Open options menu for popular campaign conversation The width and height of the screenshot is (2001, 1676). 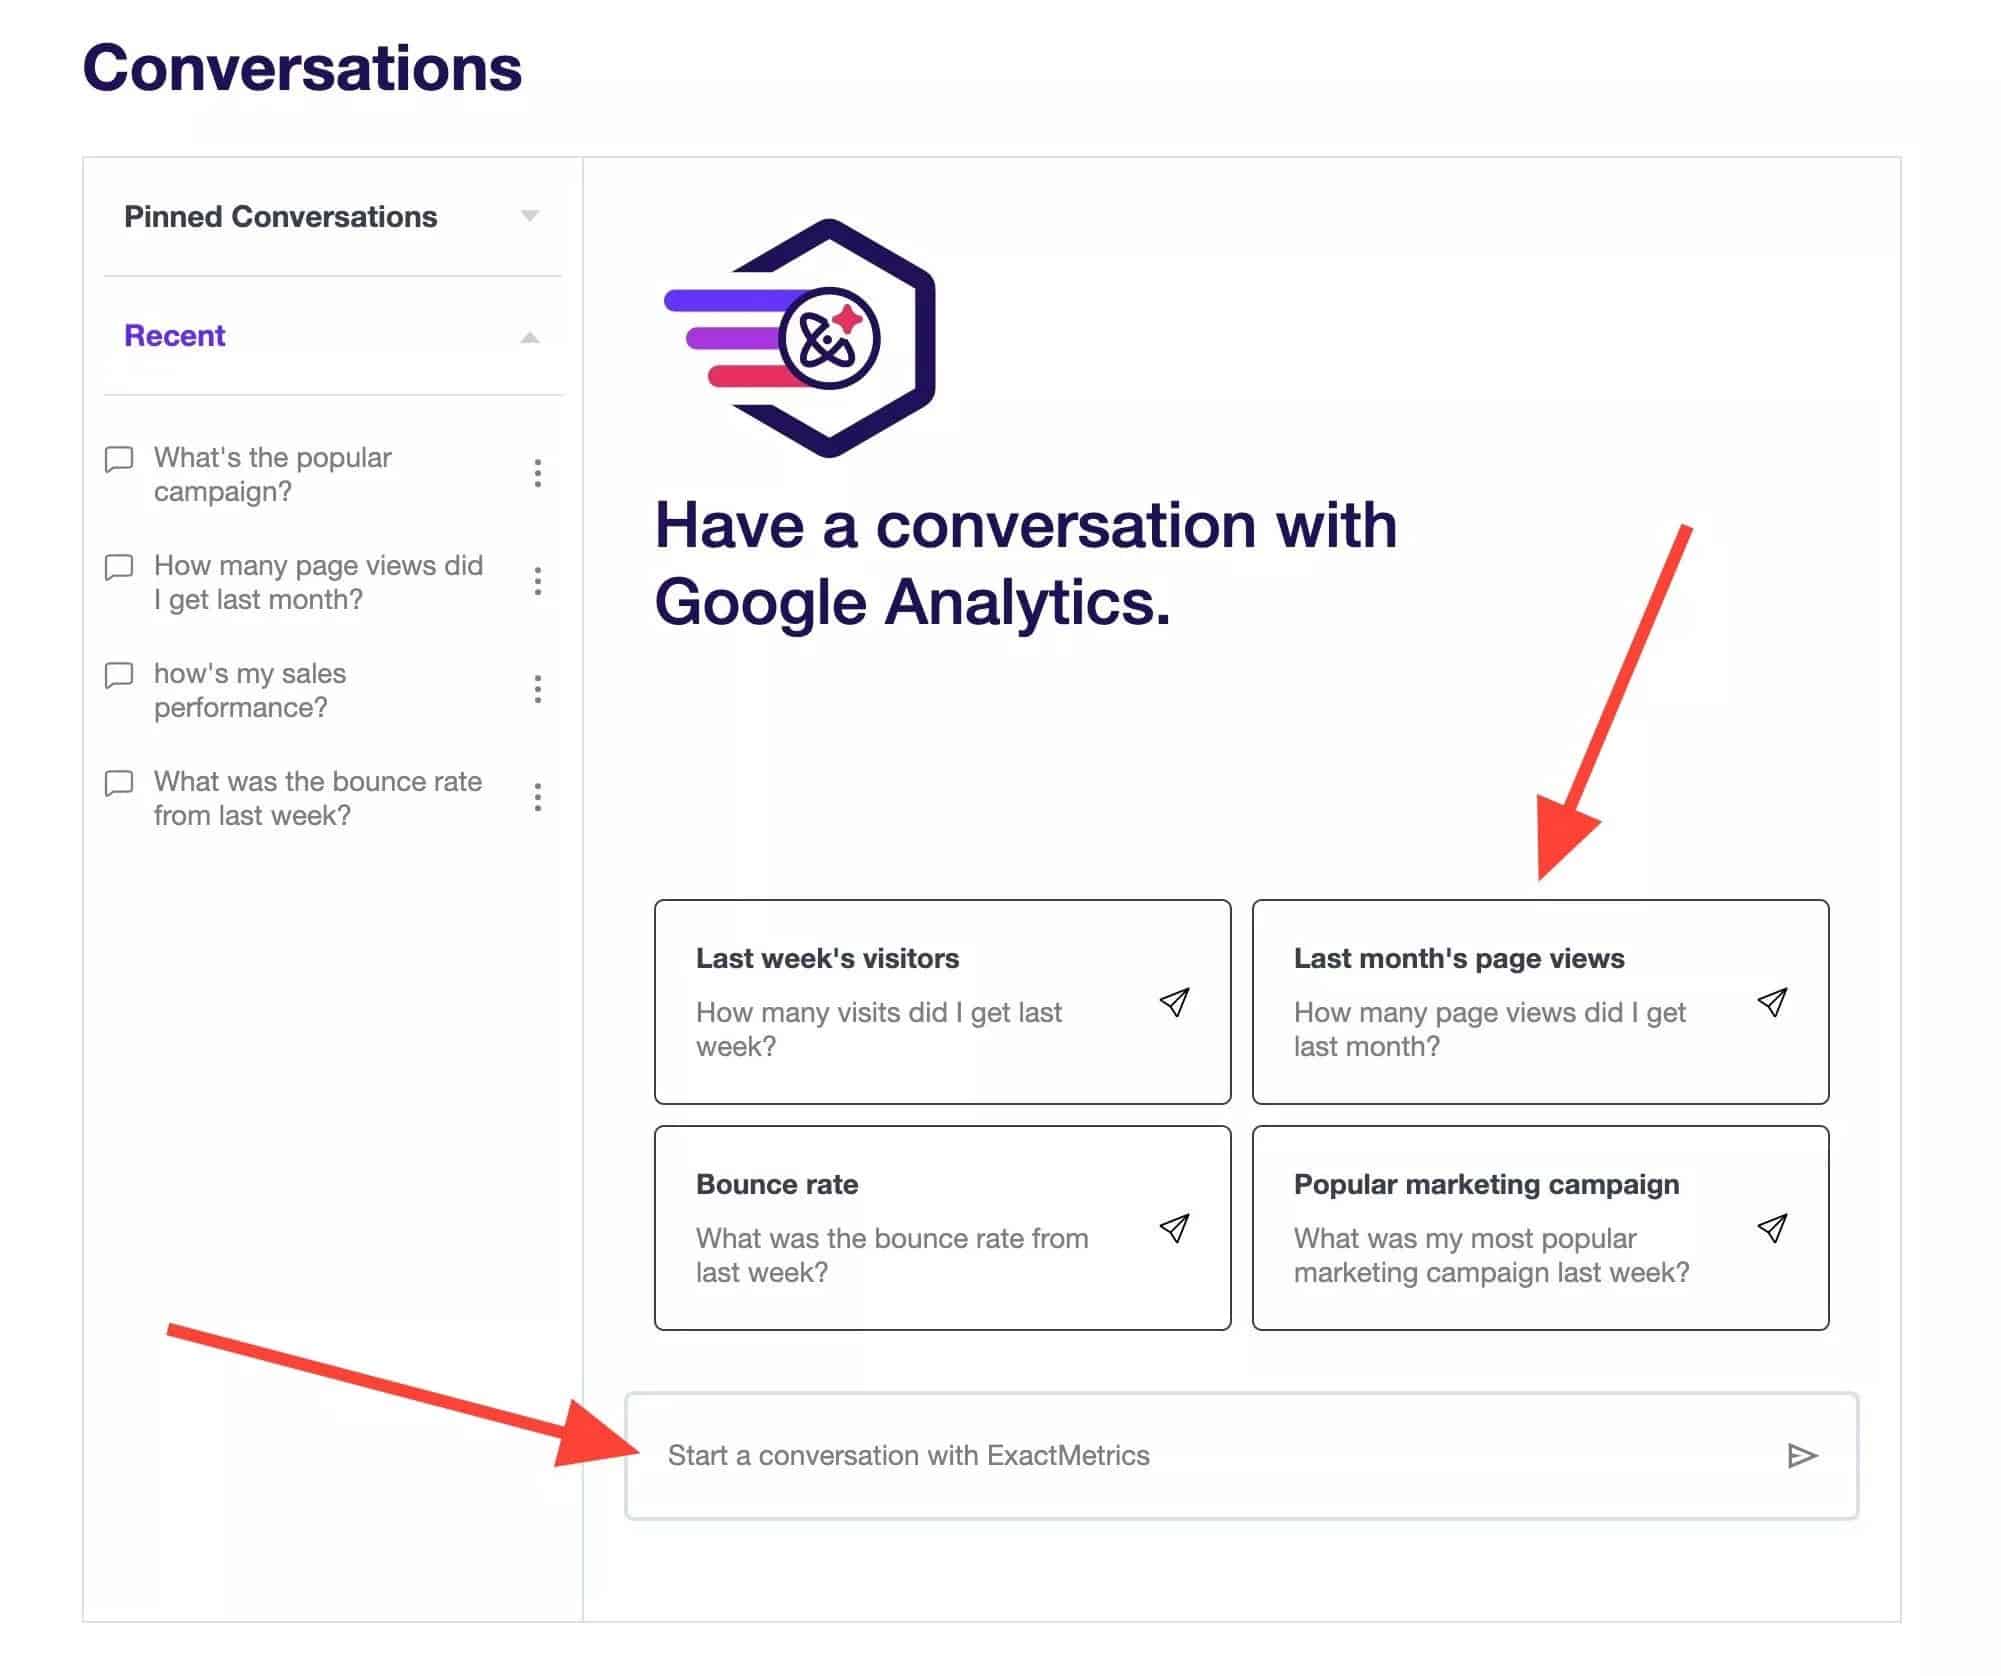tap(538, 474)
